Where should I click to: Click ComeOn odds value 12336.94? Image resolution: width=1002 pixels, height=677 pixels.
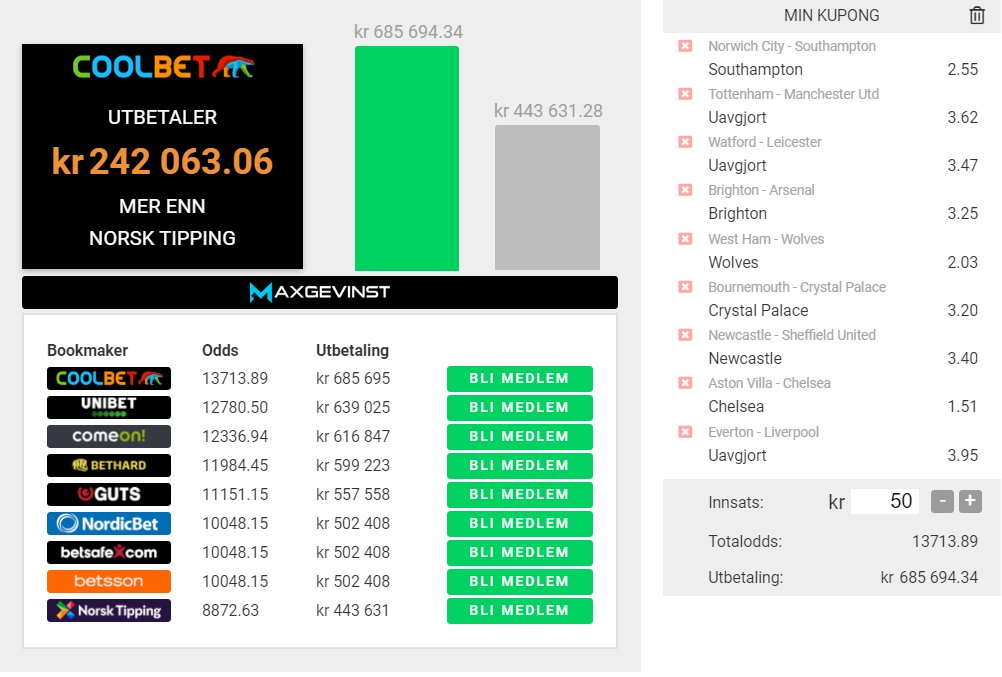[x=235, y=437]
